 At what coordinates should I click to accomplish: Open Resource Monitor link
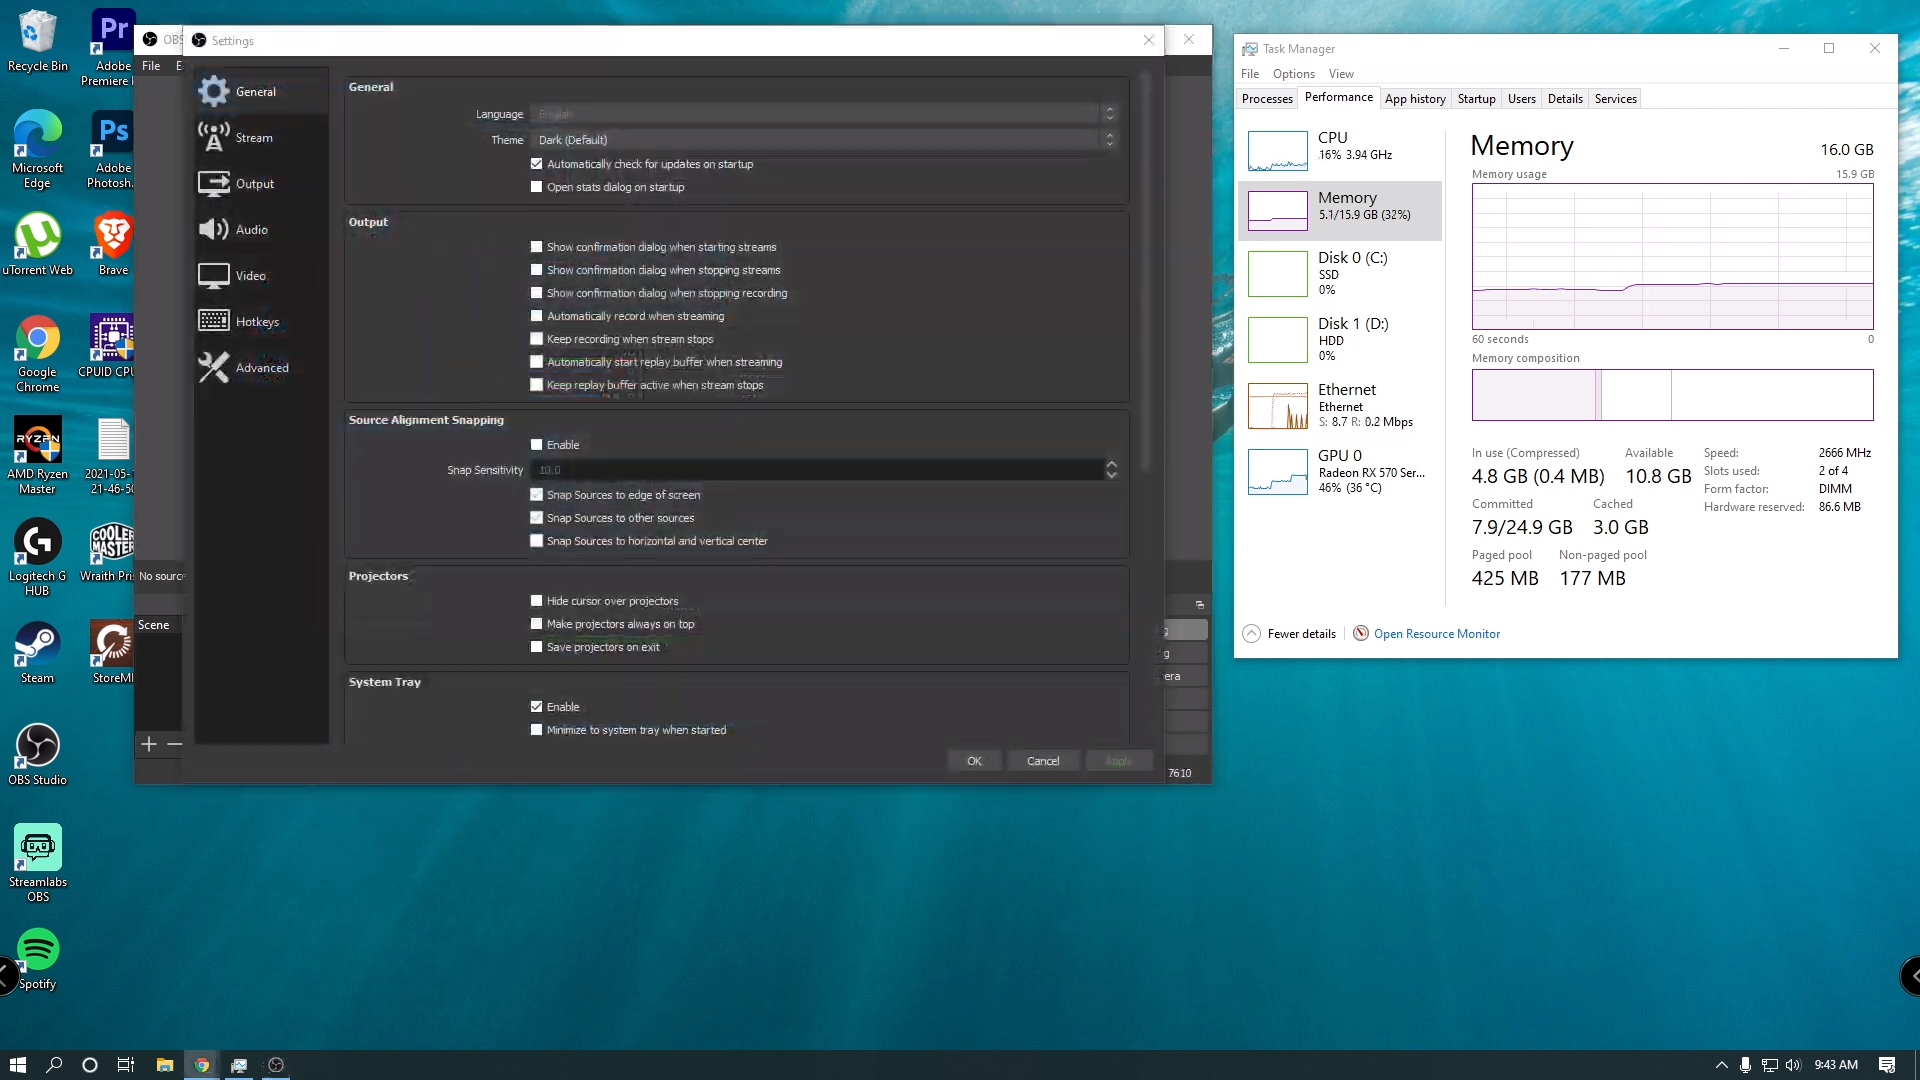click(1436, 634)
